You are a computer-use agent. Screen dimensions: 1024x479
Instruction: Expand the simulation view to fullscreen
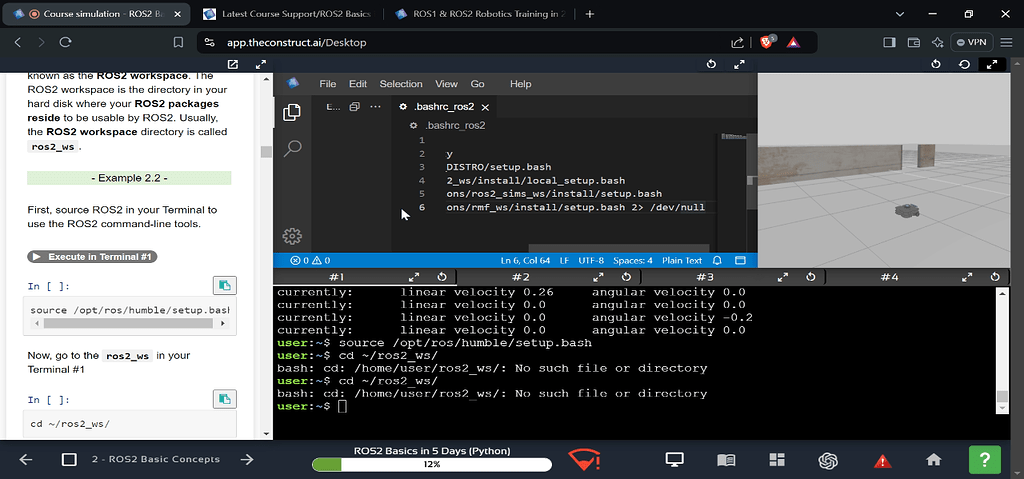[991, 64]
